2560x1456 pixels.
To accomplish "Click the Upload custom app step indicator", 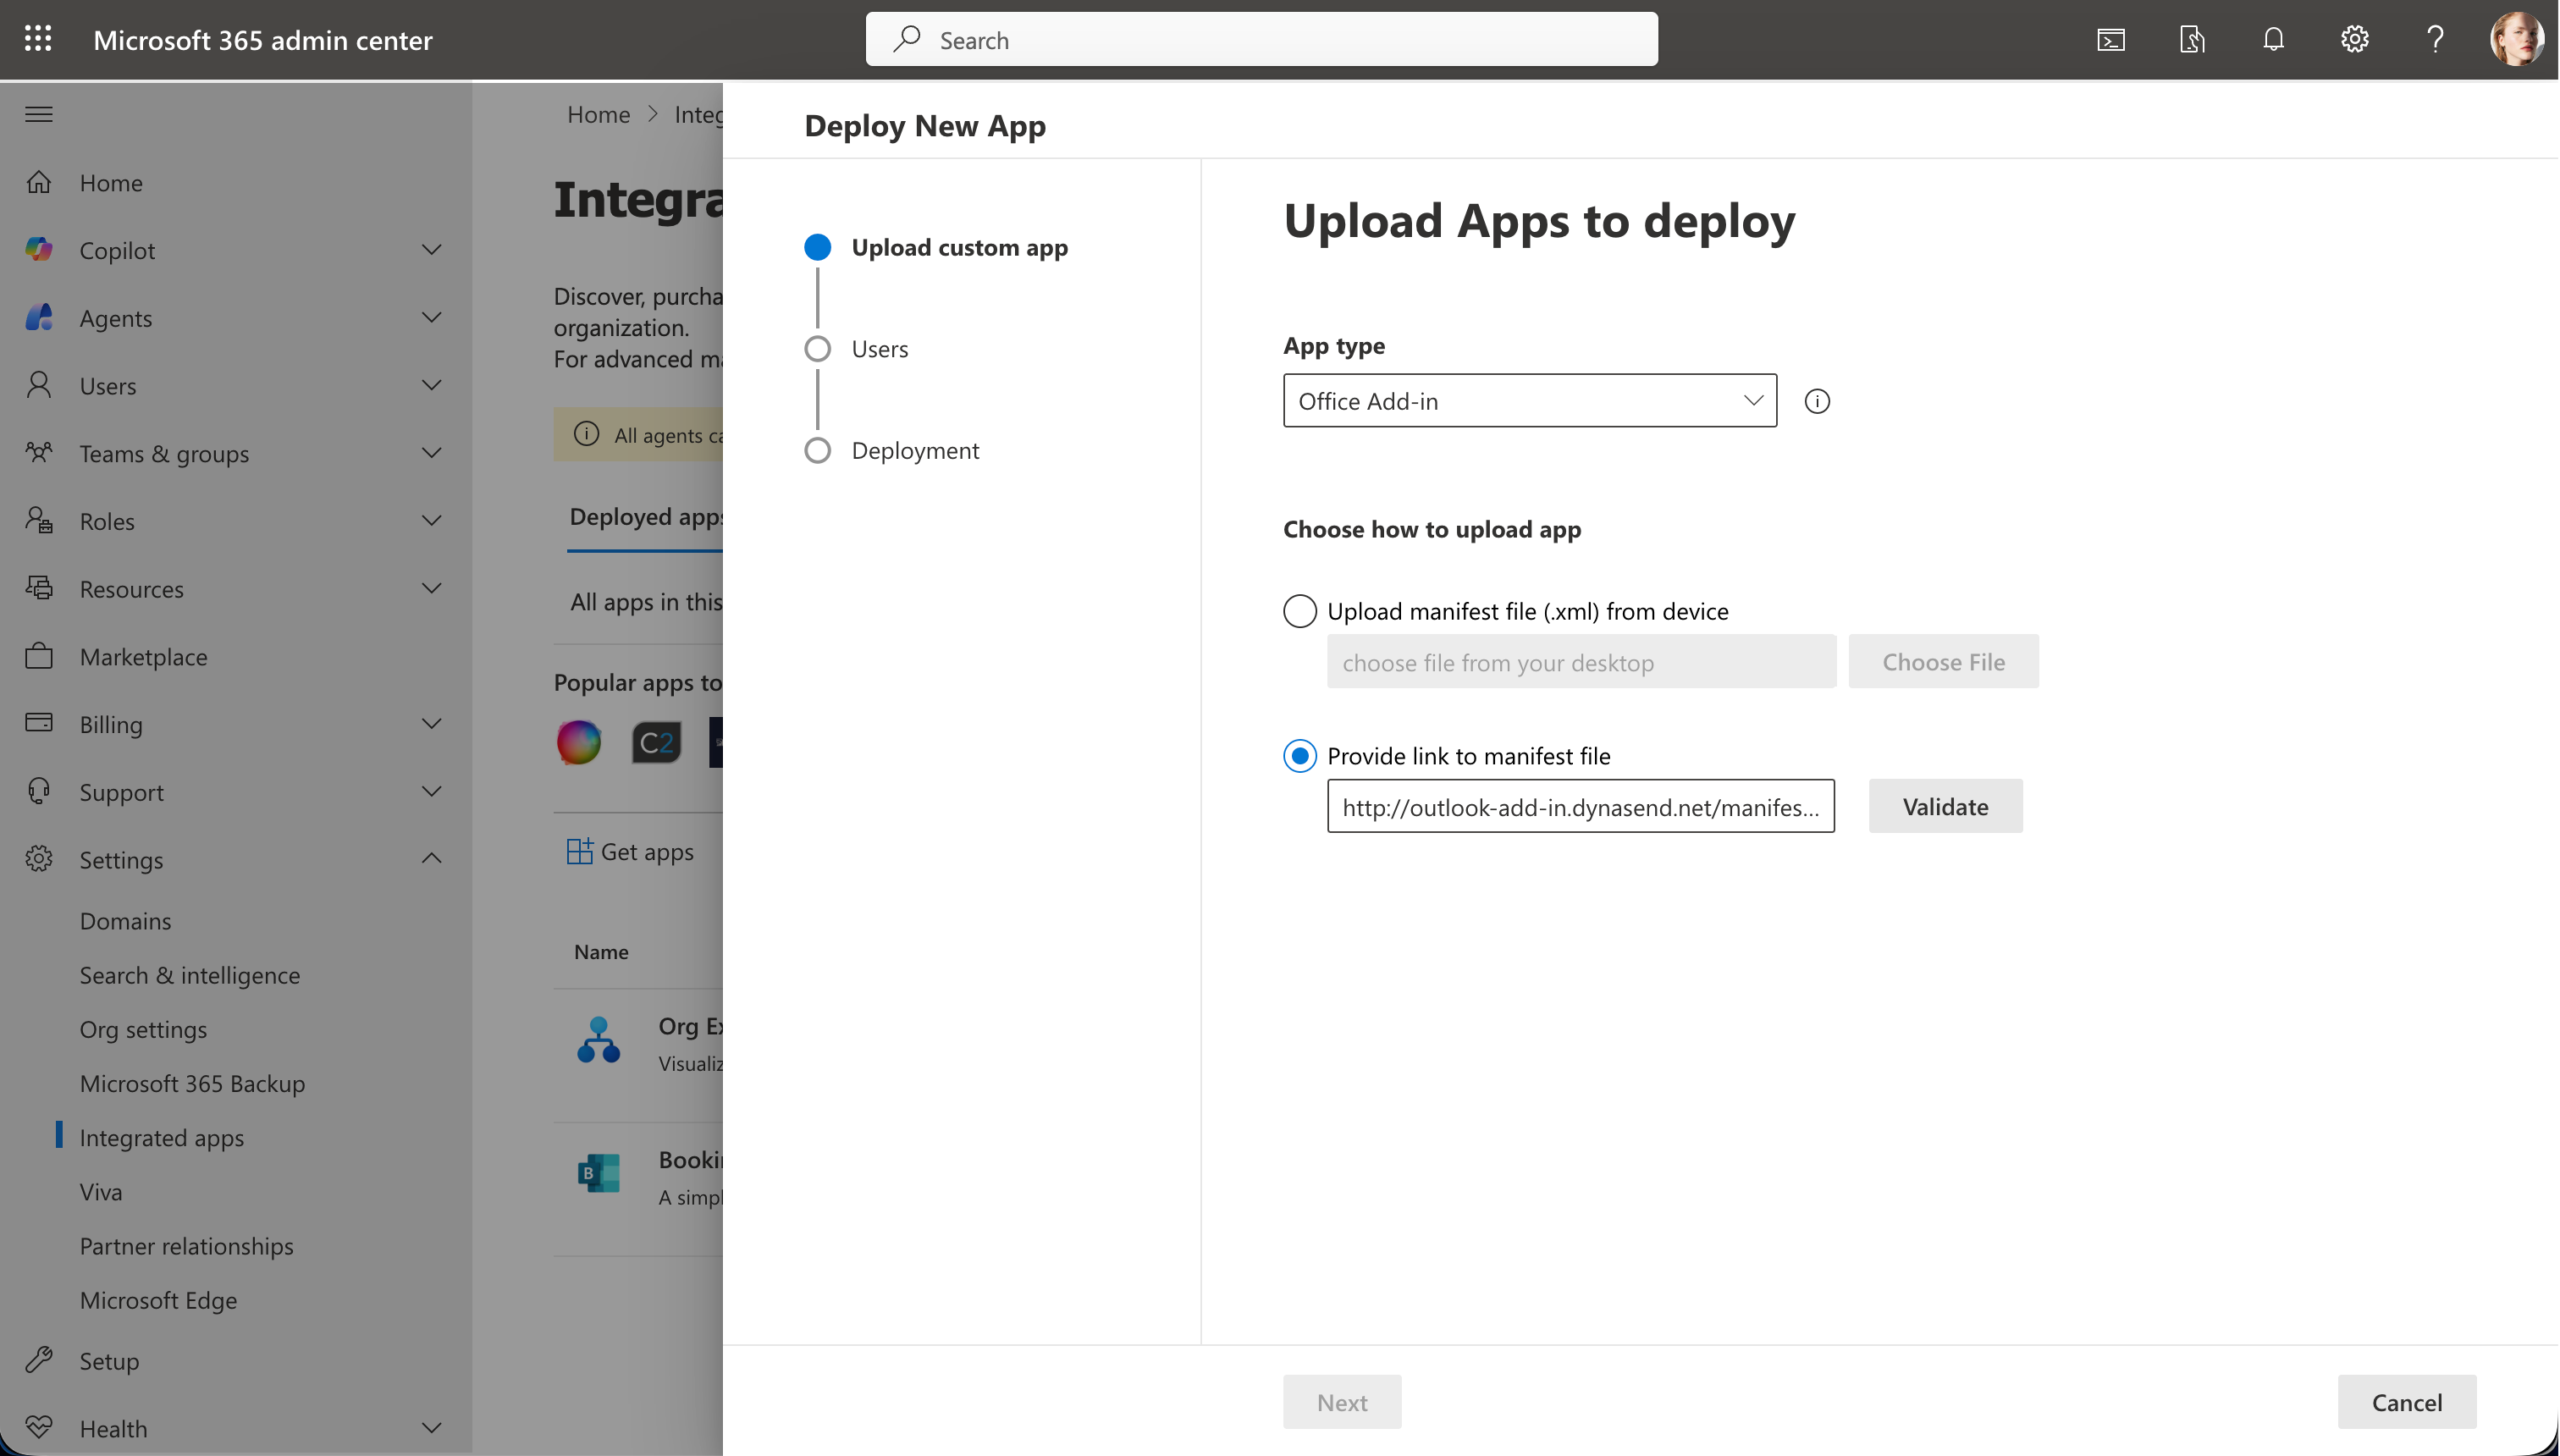I will click(x=817, y=247).
